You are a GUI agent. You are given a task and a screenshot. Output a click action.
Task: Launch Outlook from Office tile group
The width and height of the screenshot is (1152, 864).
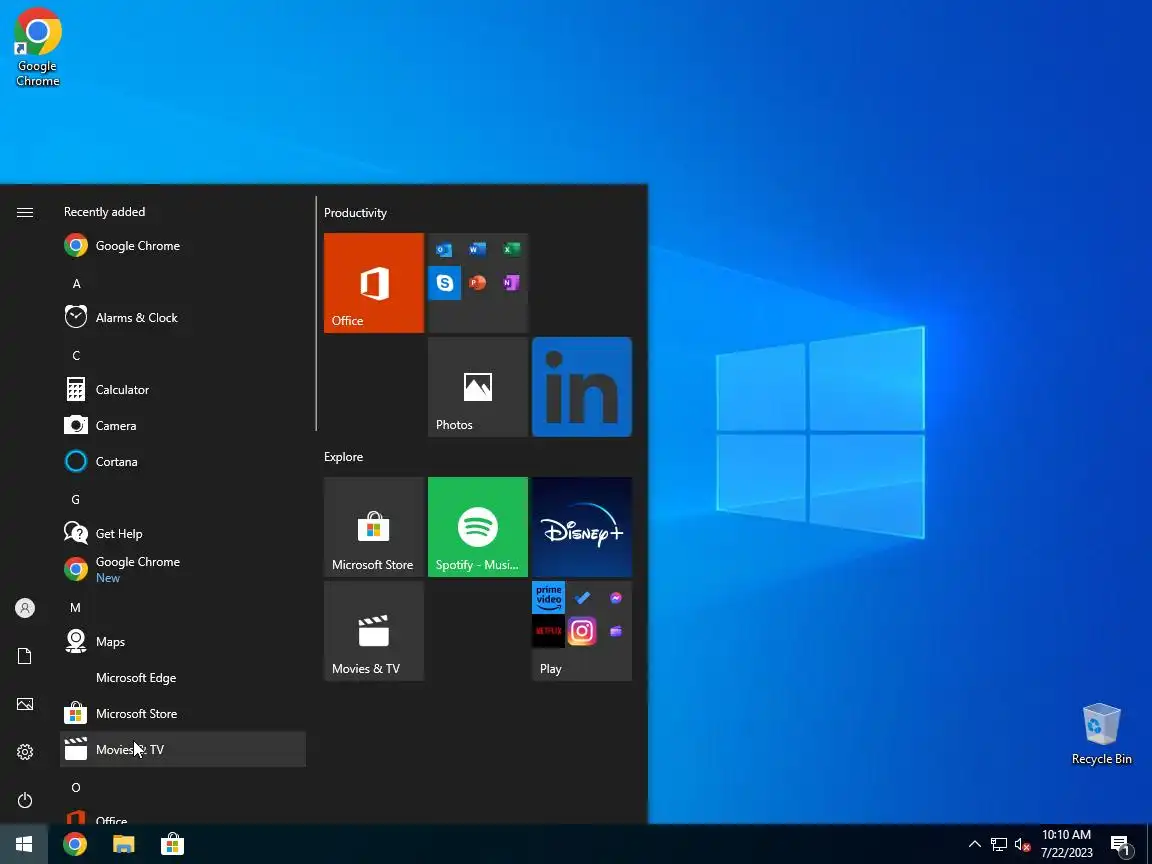click(444, 250)
